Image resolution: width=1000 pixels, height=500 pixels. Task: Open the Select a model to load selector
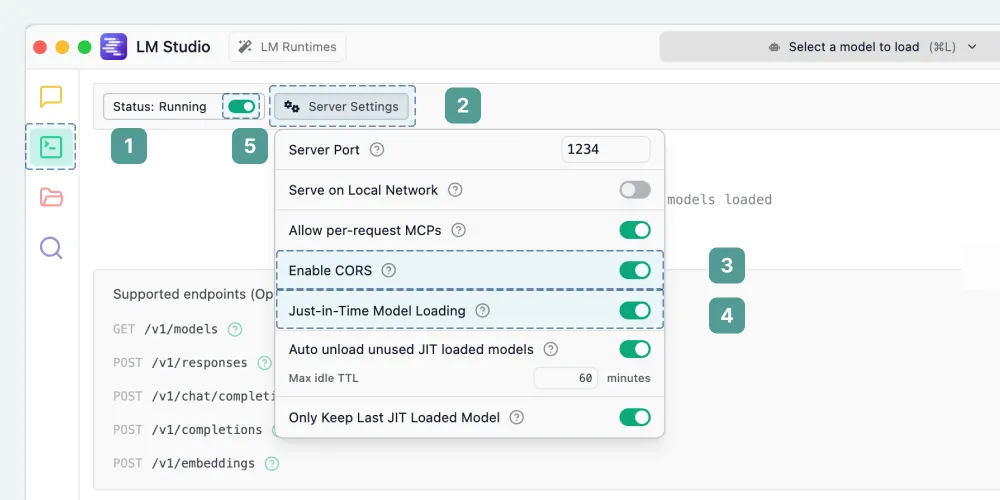(x=829, y=47)
